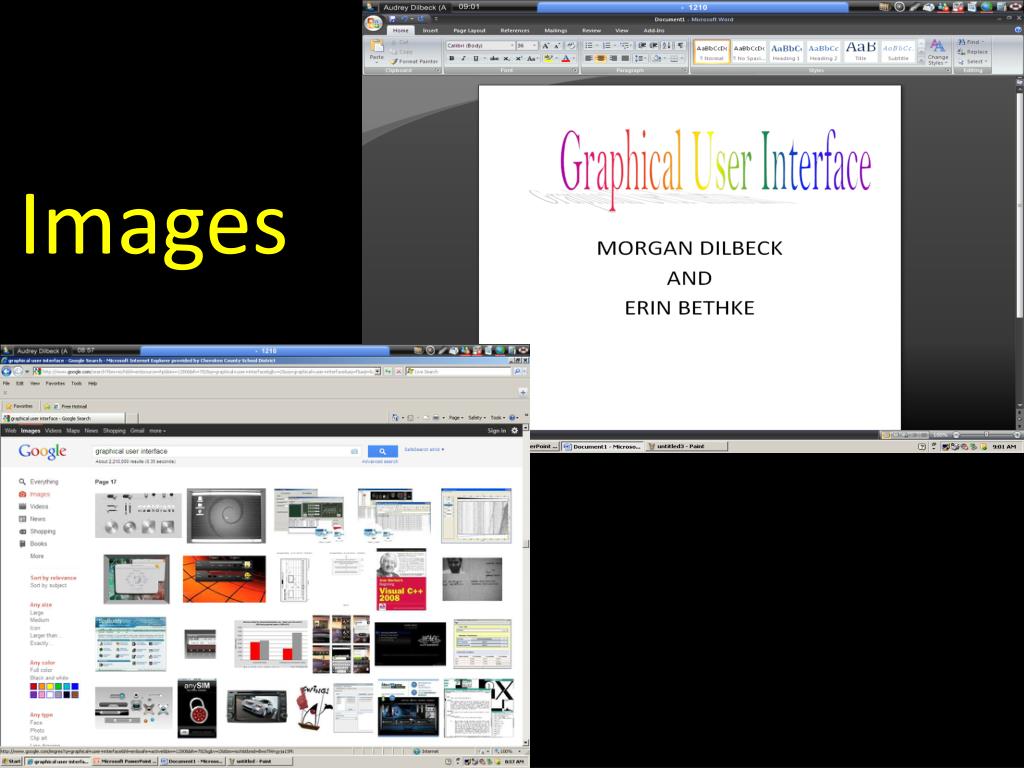Click the Save icon in Word's quick access toolbar

coord(392,19)
